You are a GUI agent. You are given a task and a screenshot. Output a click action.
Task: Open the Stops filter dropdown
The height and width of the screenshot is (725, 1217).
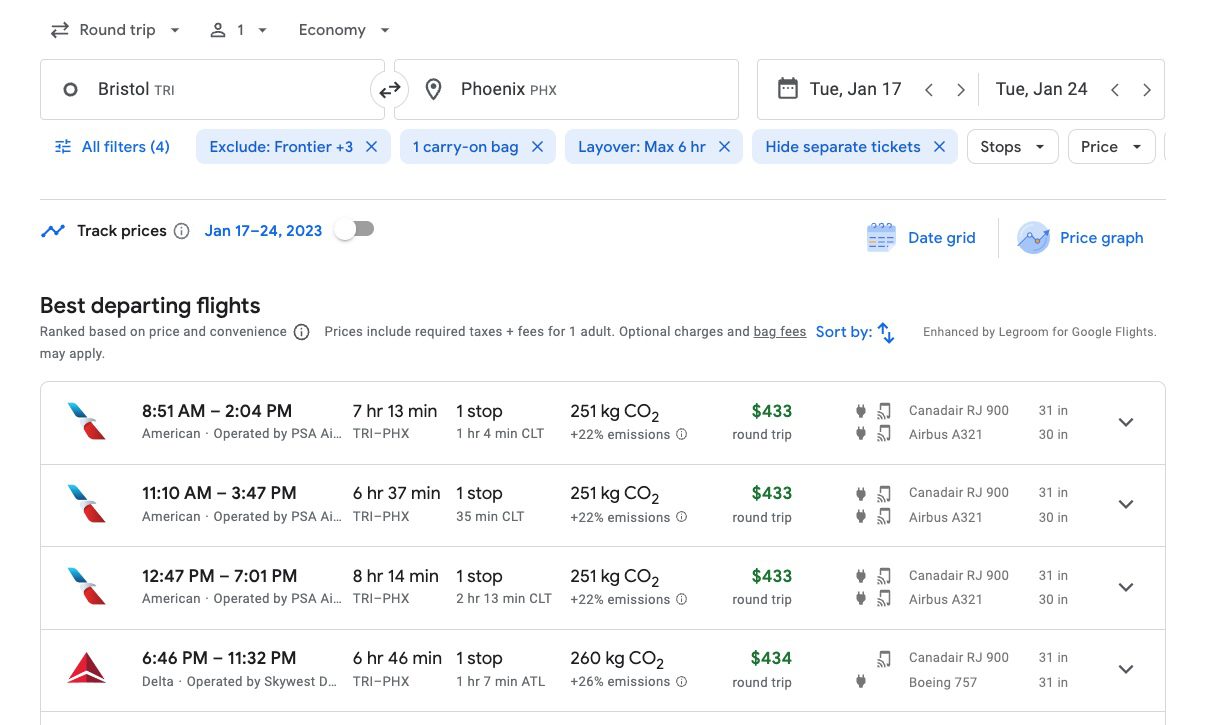[1012, 146]
